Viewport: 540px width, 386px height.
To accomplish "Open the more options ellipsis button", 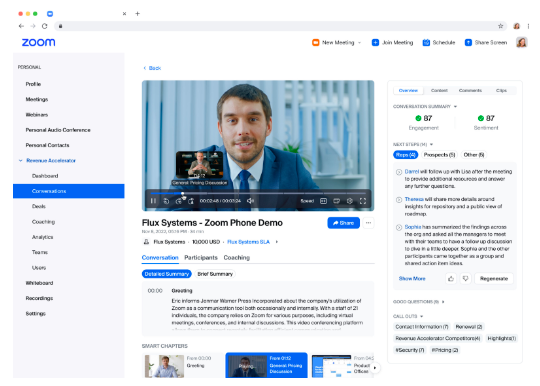I will click(x=368, y=223).
